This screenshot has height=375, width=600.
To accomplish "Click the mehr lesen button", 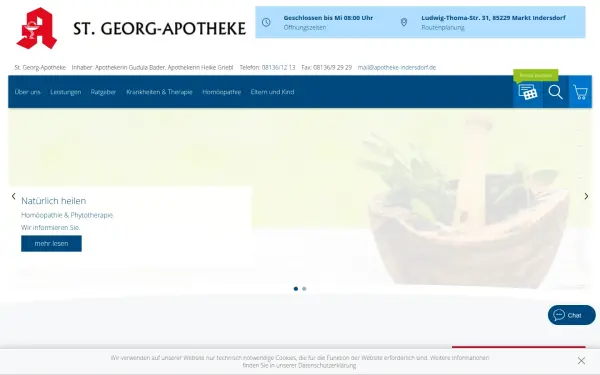I will pyautogui.click(x=51, y=243).
